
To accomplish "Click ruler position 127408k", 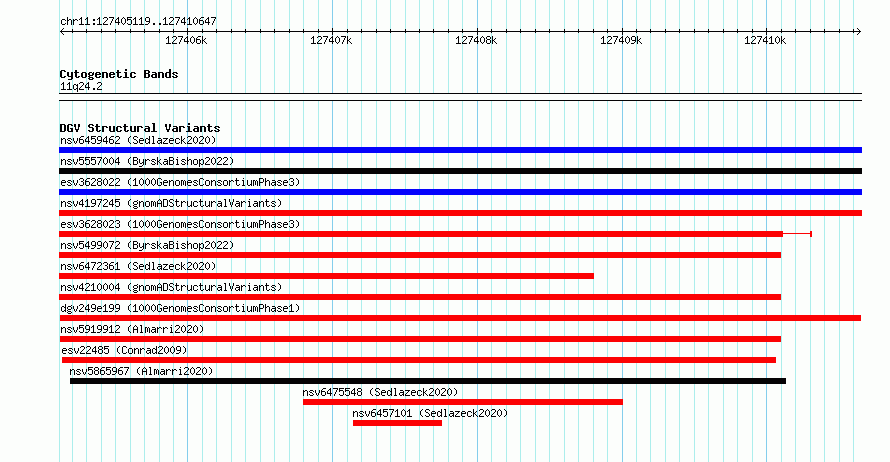I will coord(476,40).
